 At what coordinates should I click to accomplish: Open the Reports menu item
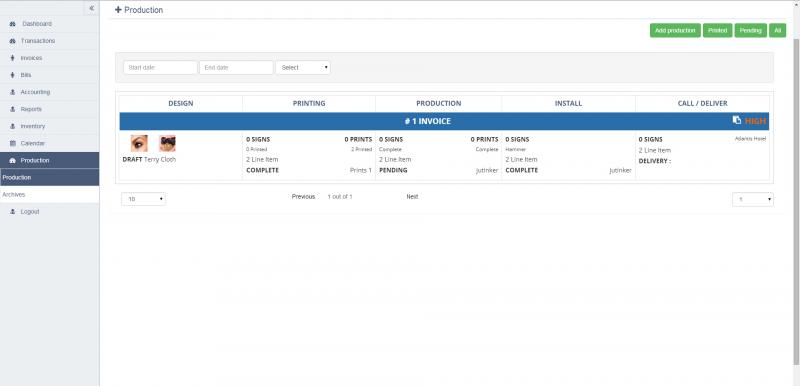coord(49,109)
